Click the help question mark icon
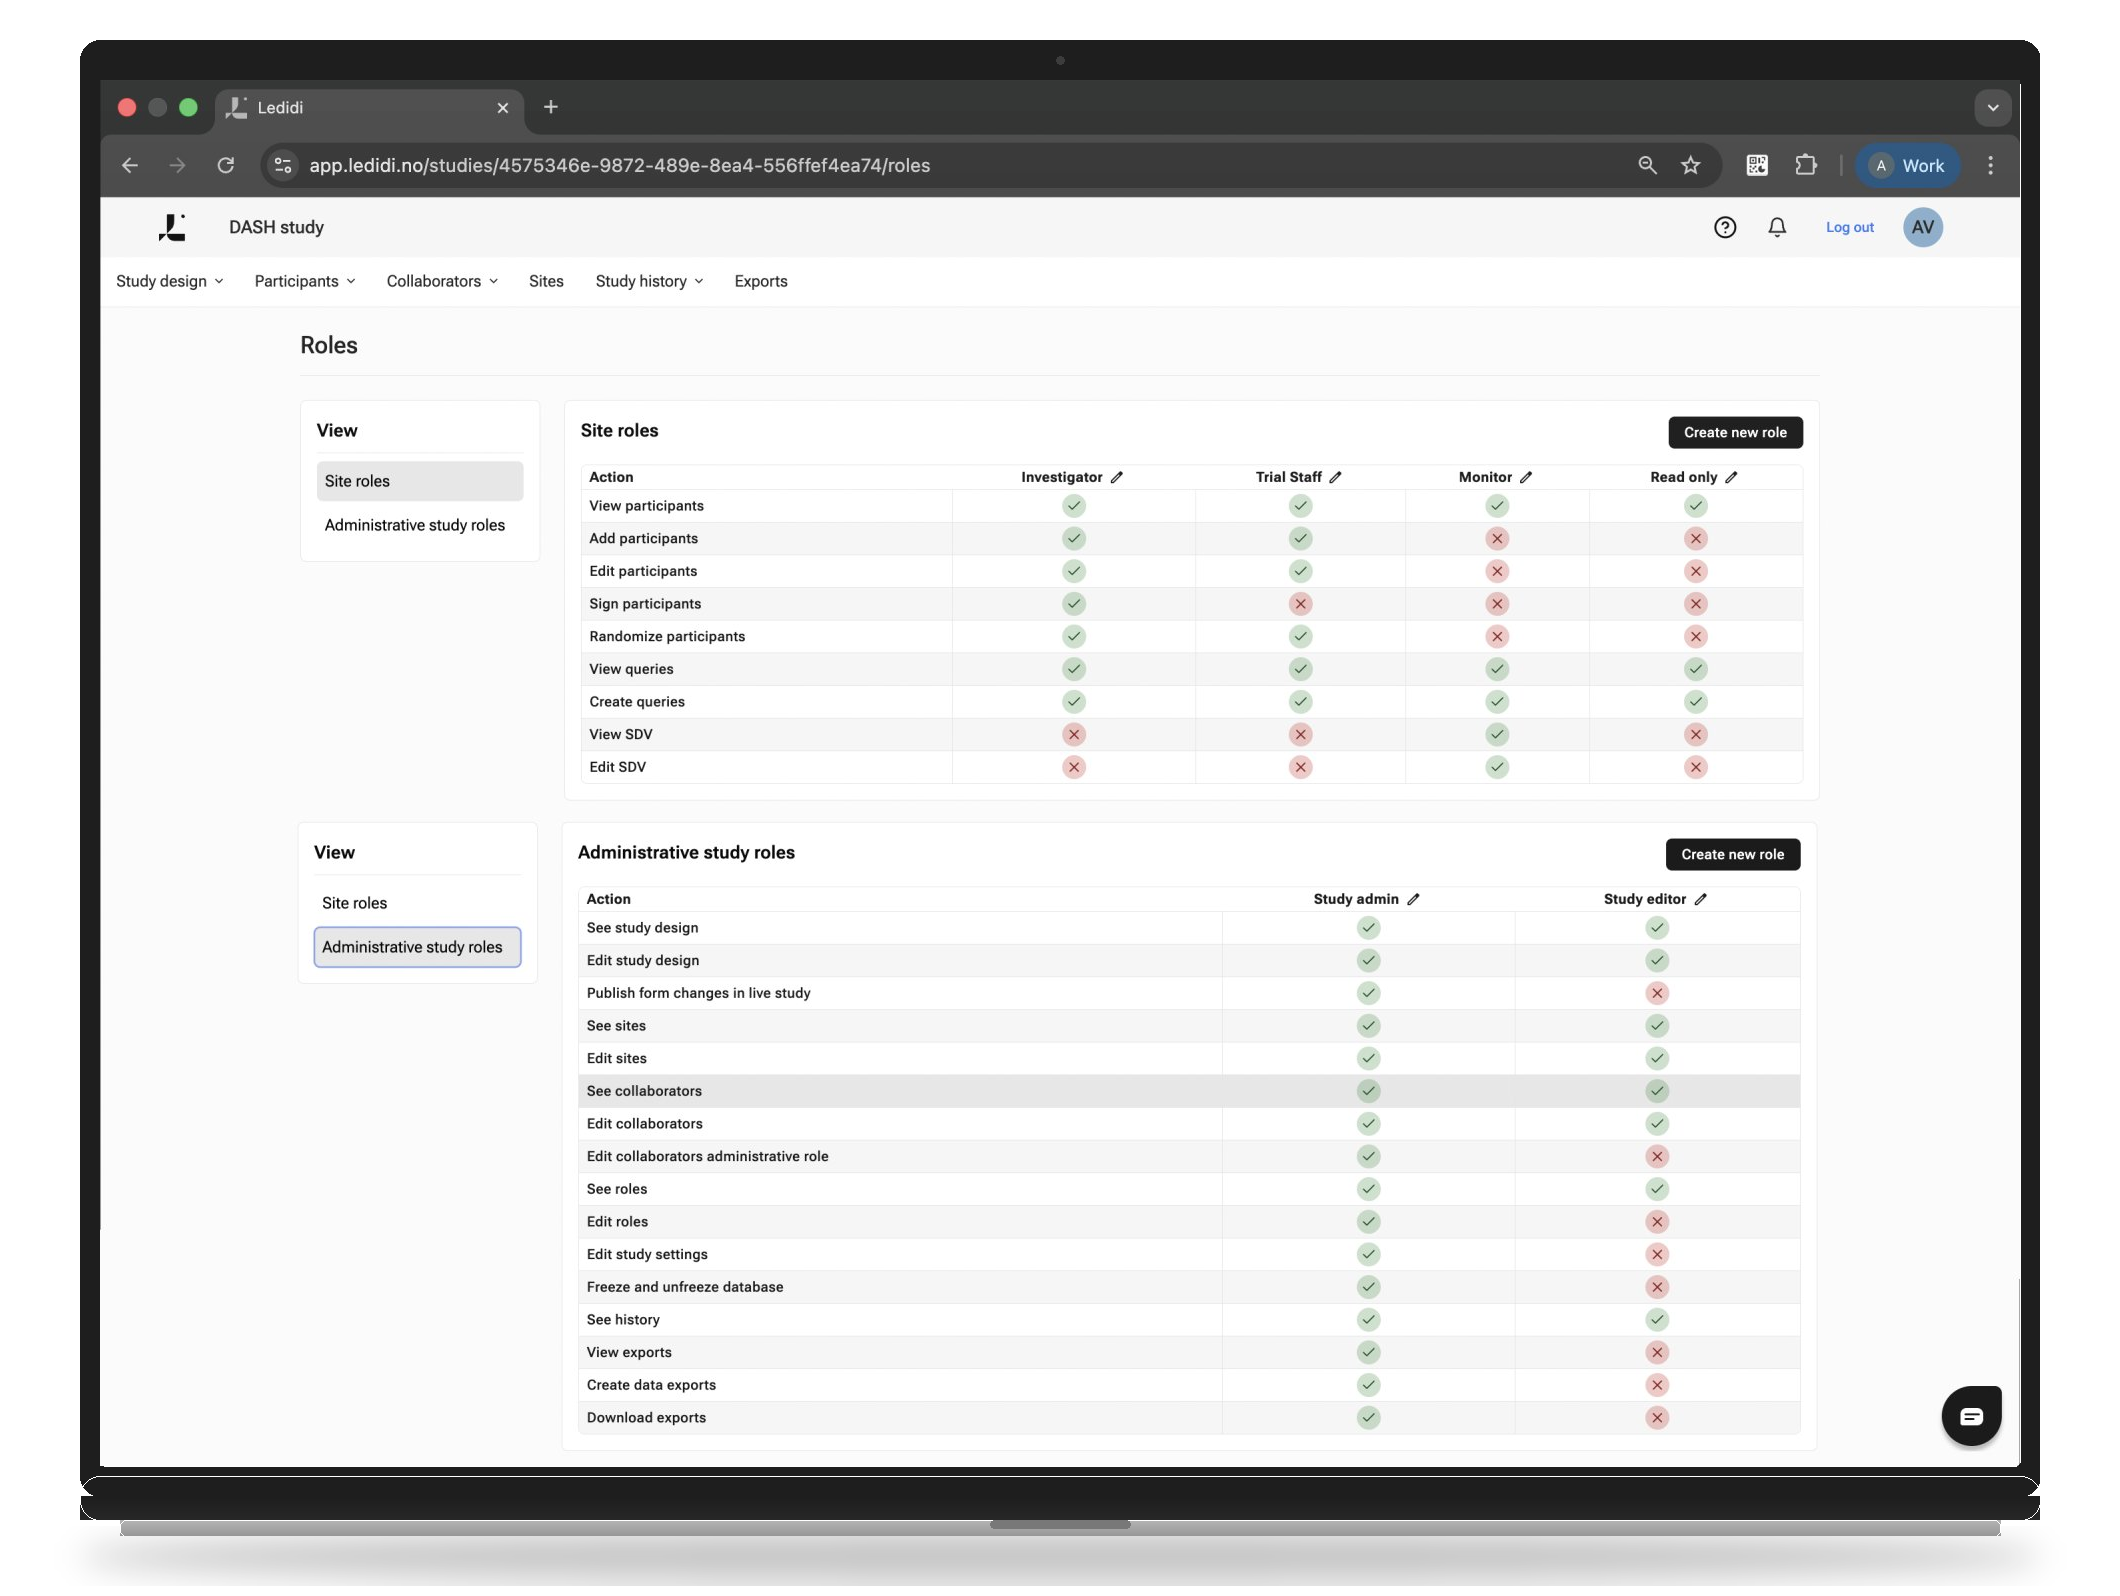Image resolution: width=2120 pixels, height=1596 pixels. point(1724,228)
